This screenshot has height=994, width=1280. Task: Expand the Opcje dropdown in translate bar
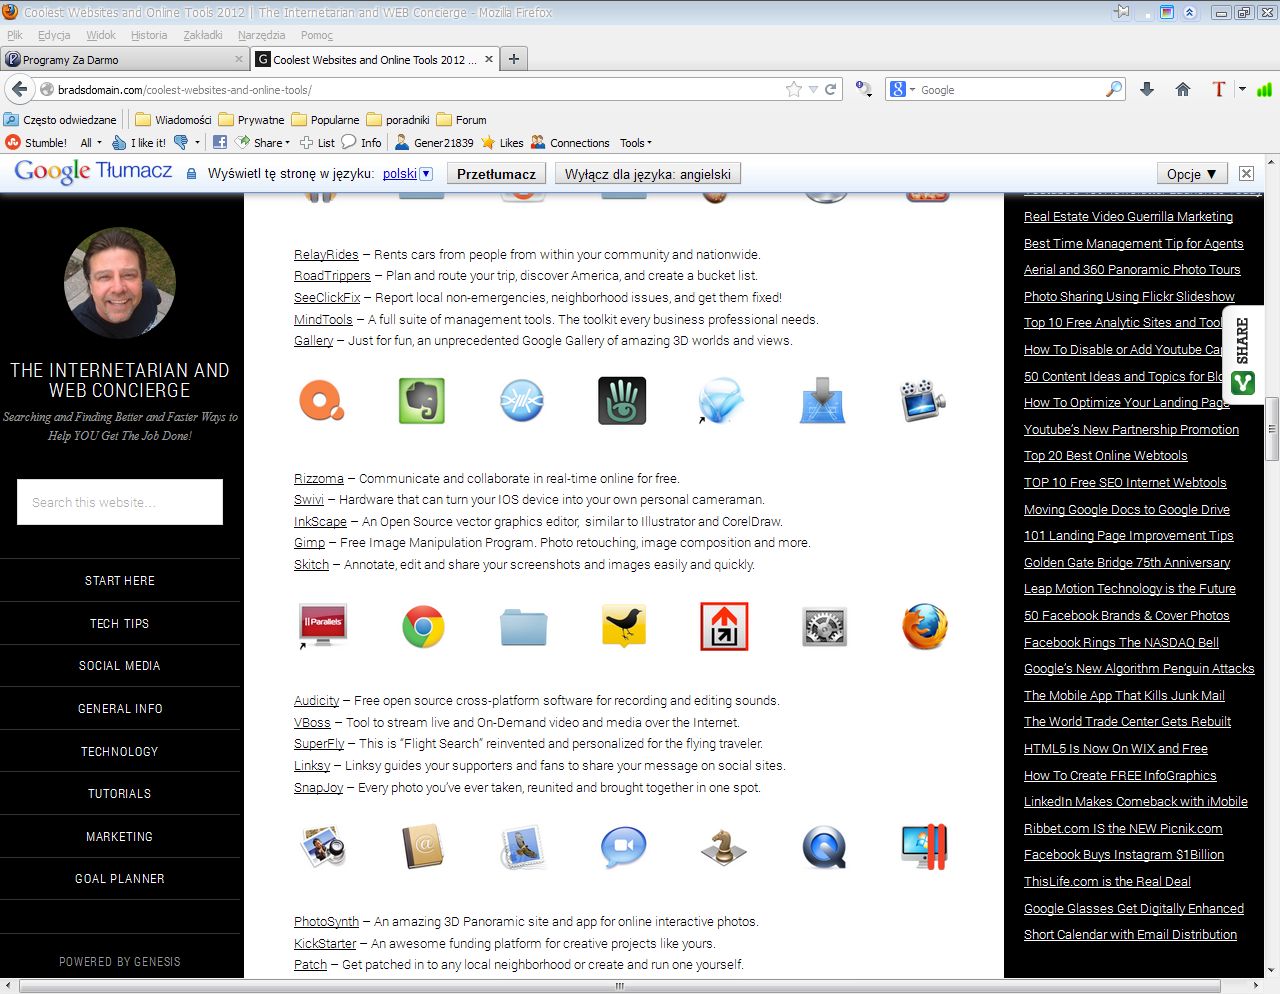(1191, 174)
